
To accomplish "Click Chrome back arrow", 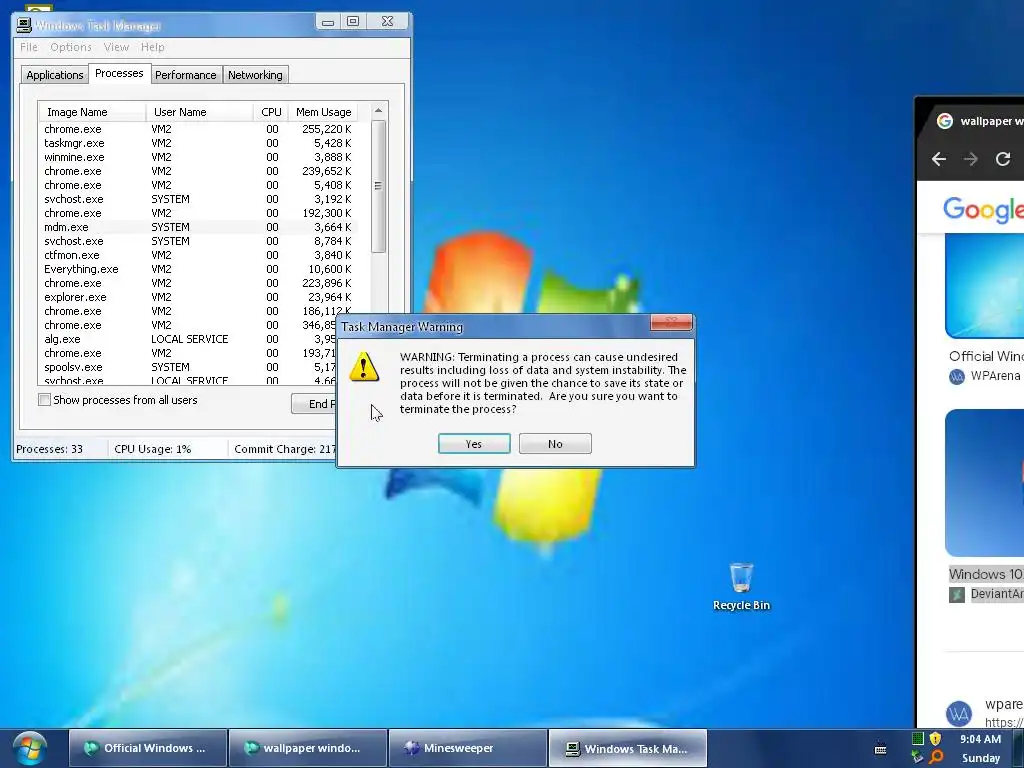I will [x=938, y=159].
